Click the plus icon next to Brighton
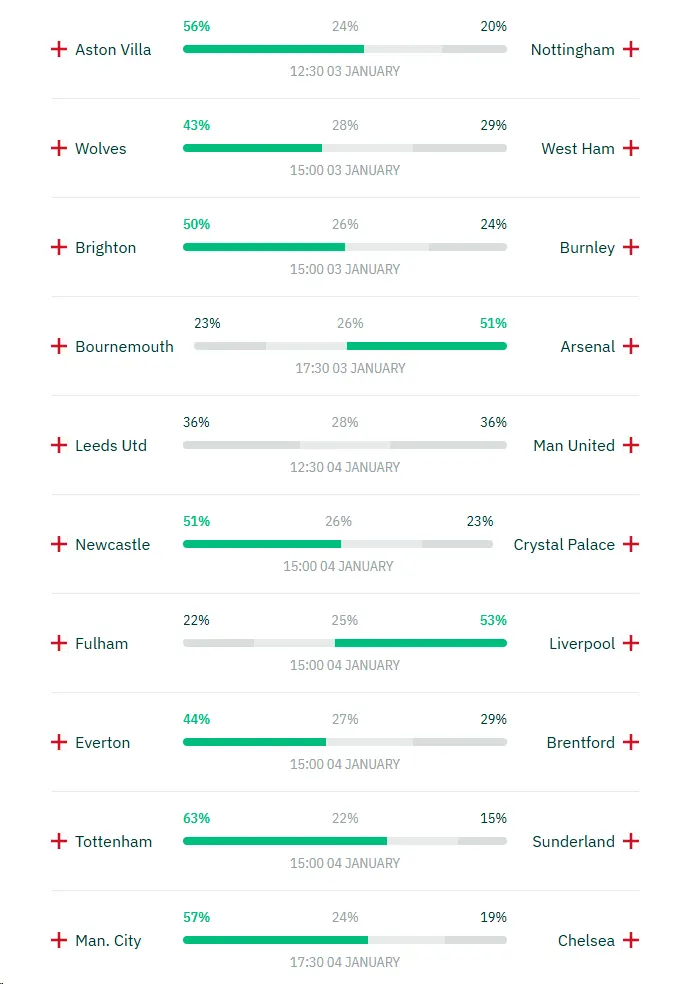The width and height of the screenshot is (683, 984). (x=59, y=246)
